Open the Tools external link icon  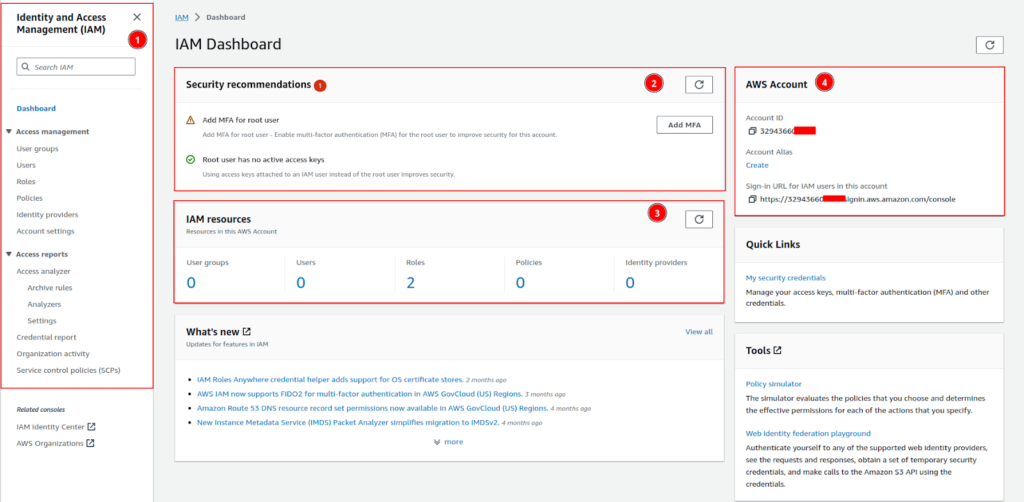click(777, 351)
